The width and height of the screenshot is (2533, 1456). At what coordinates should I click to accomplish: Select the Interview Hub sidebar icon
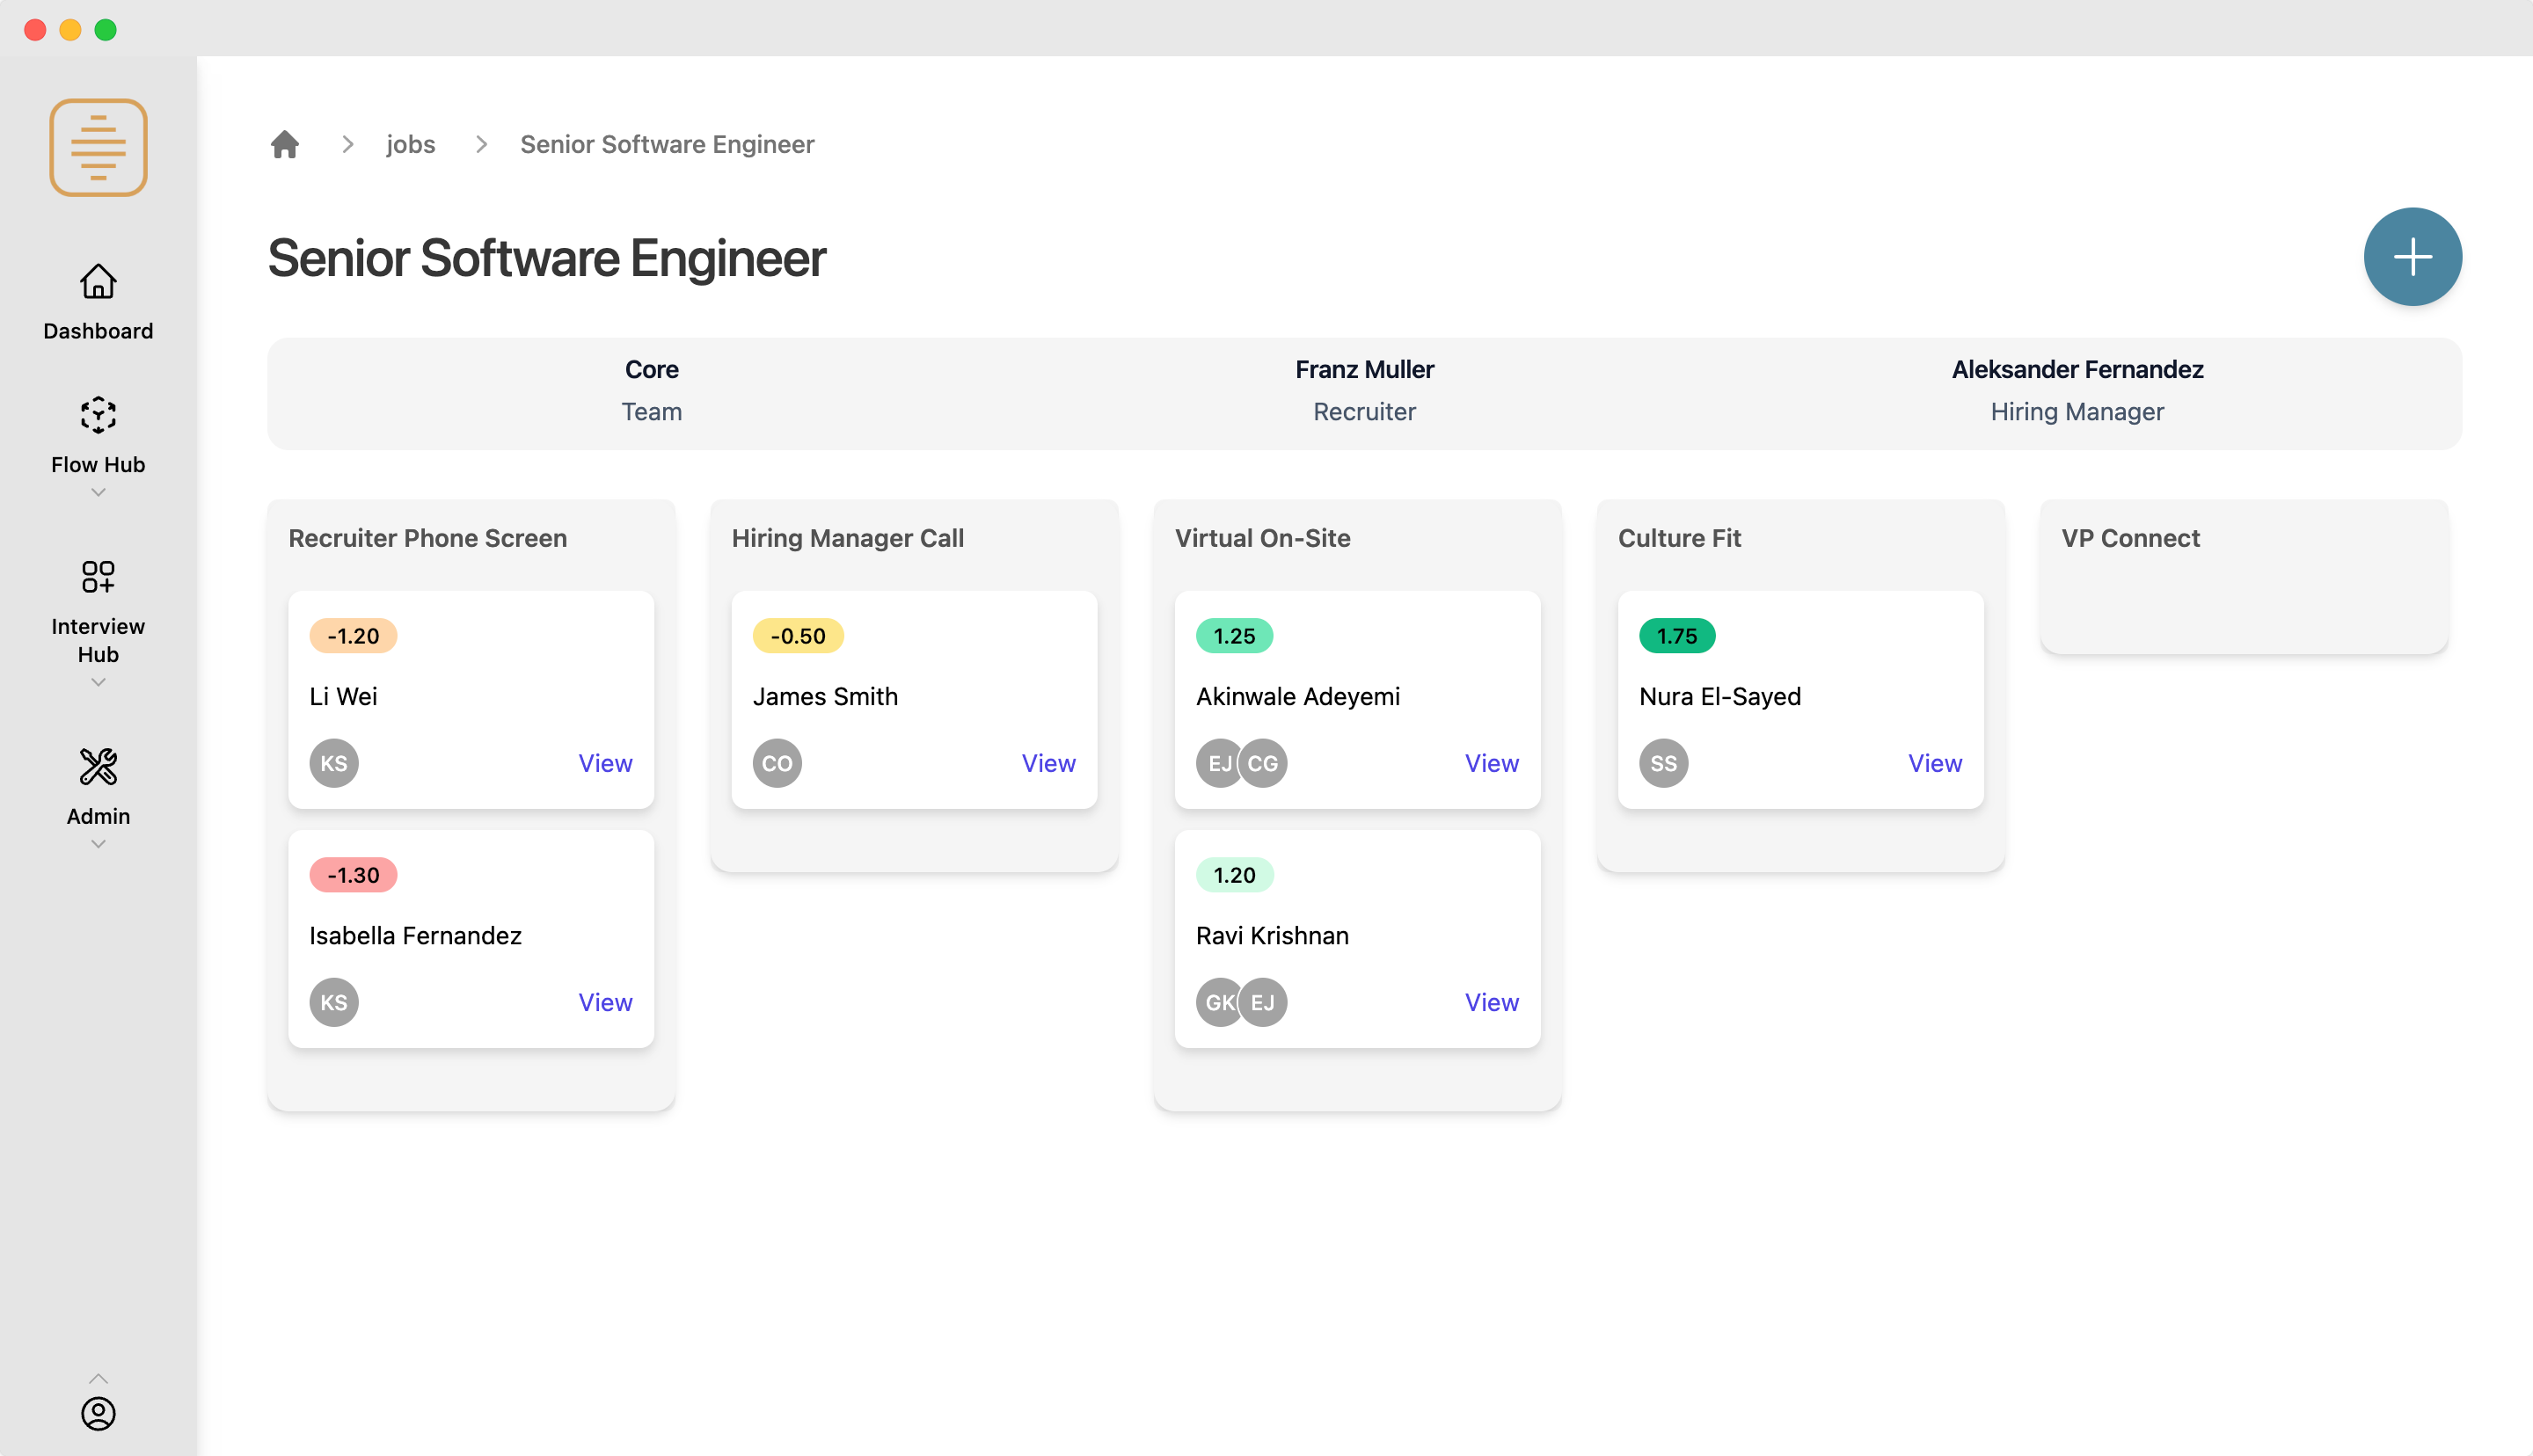tap(98, 577)
